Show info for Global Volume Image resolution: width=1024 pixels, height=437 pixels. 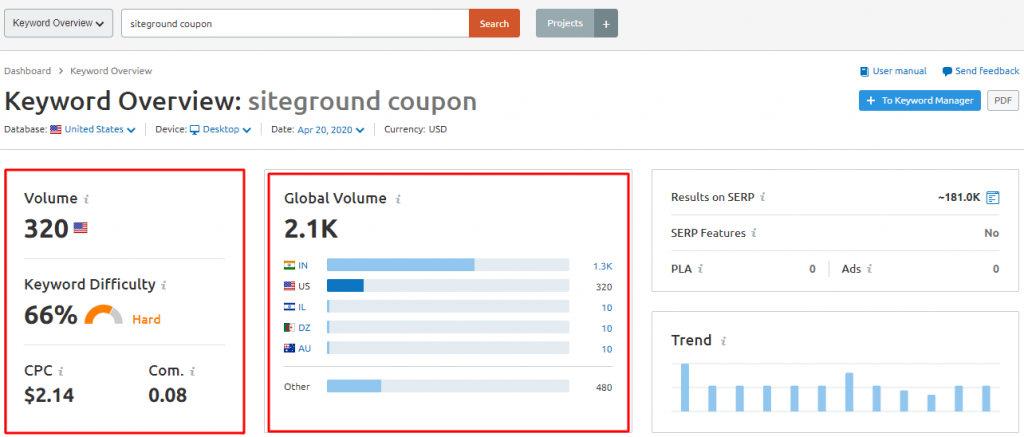pyautogui.click(x=398, y=199)
